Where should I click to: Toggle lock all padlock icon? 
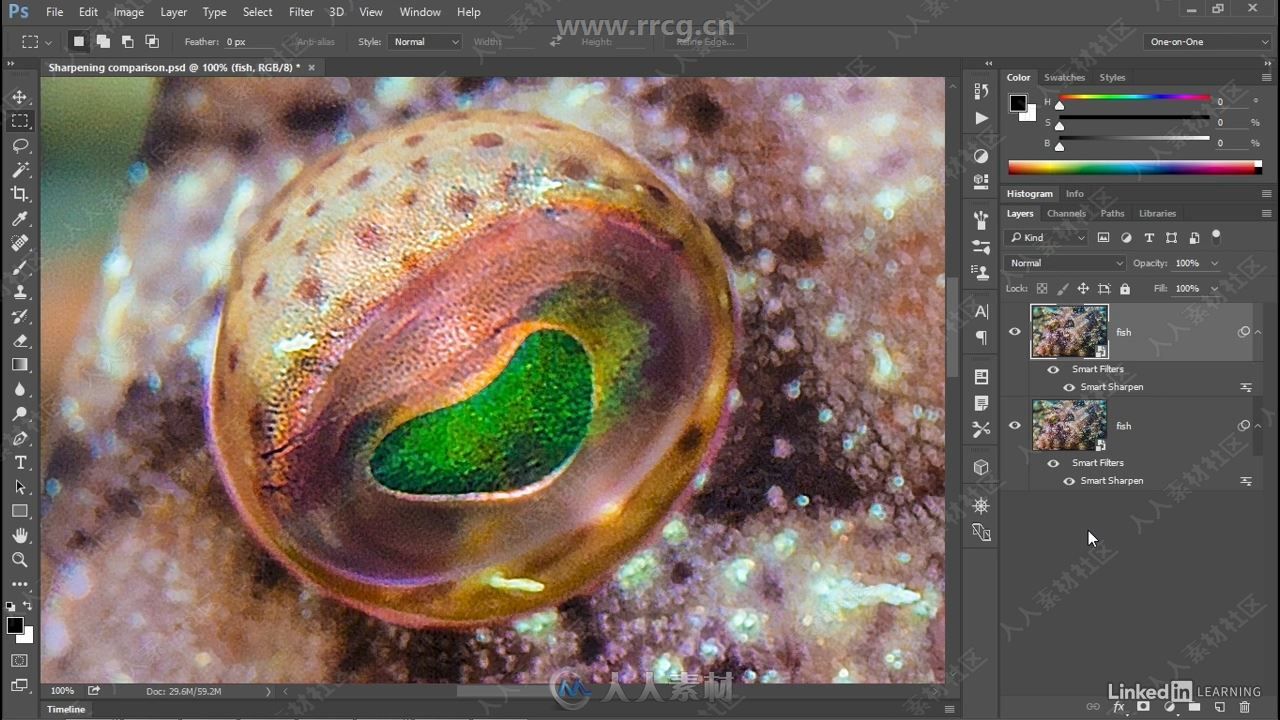[x=1125, y=289]
